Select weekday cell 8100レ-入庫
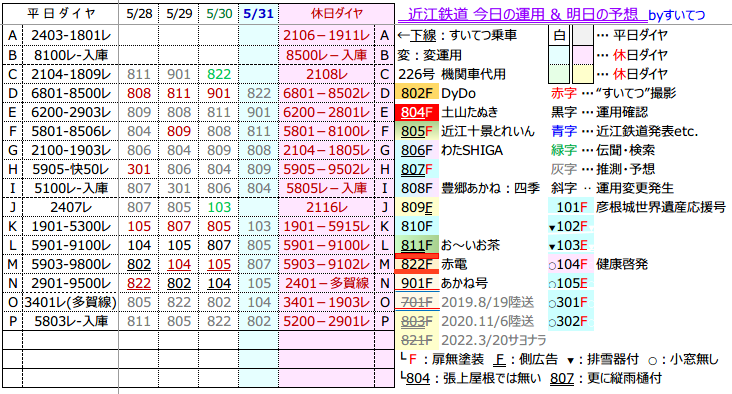This screenshot has width=732, height=394. pos(70,55)
